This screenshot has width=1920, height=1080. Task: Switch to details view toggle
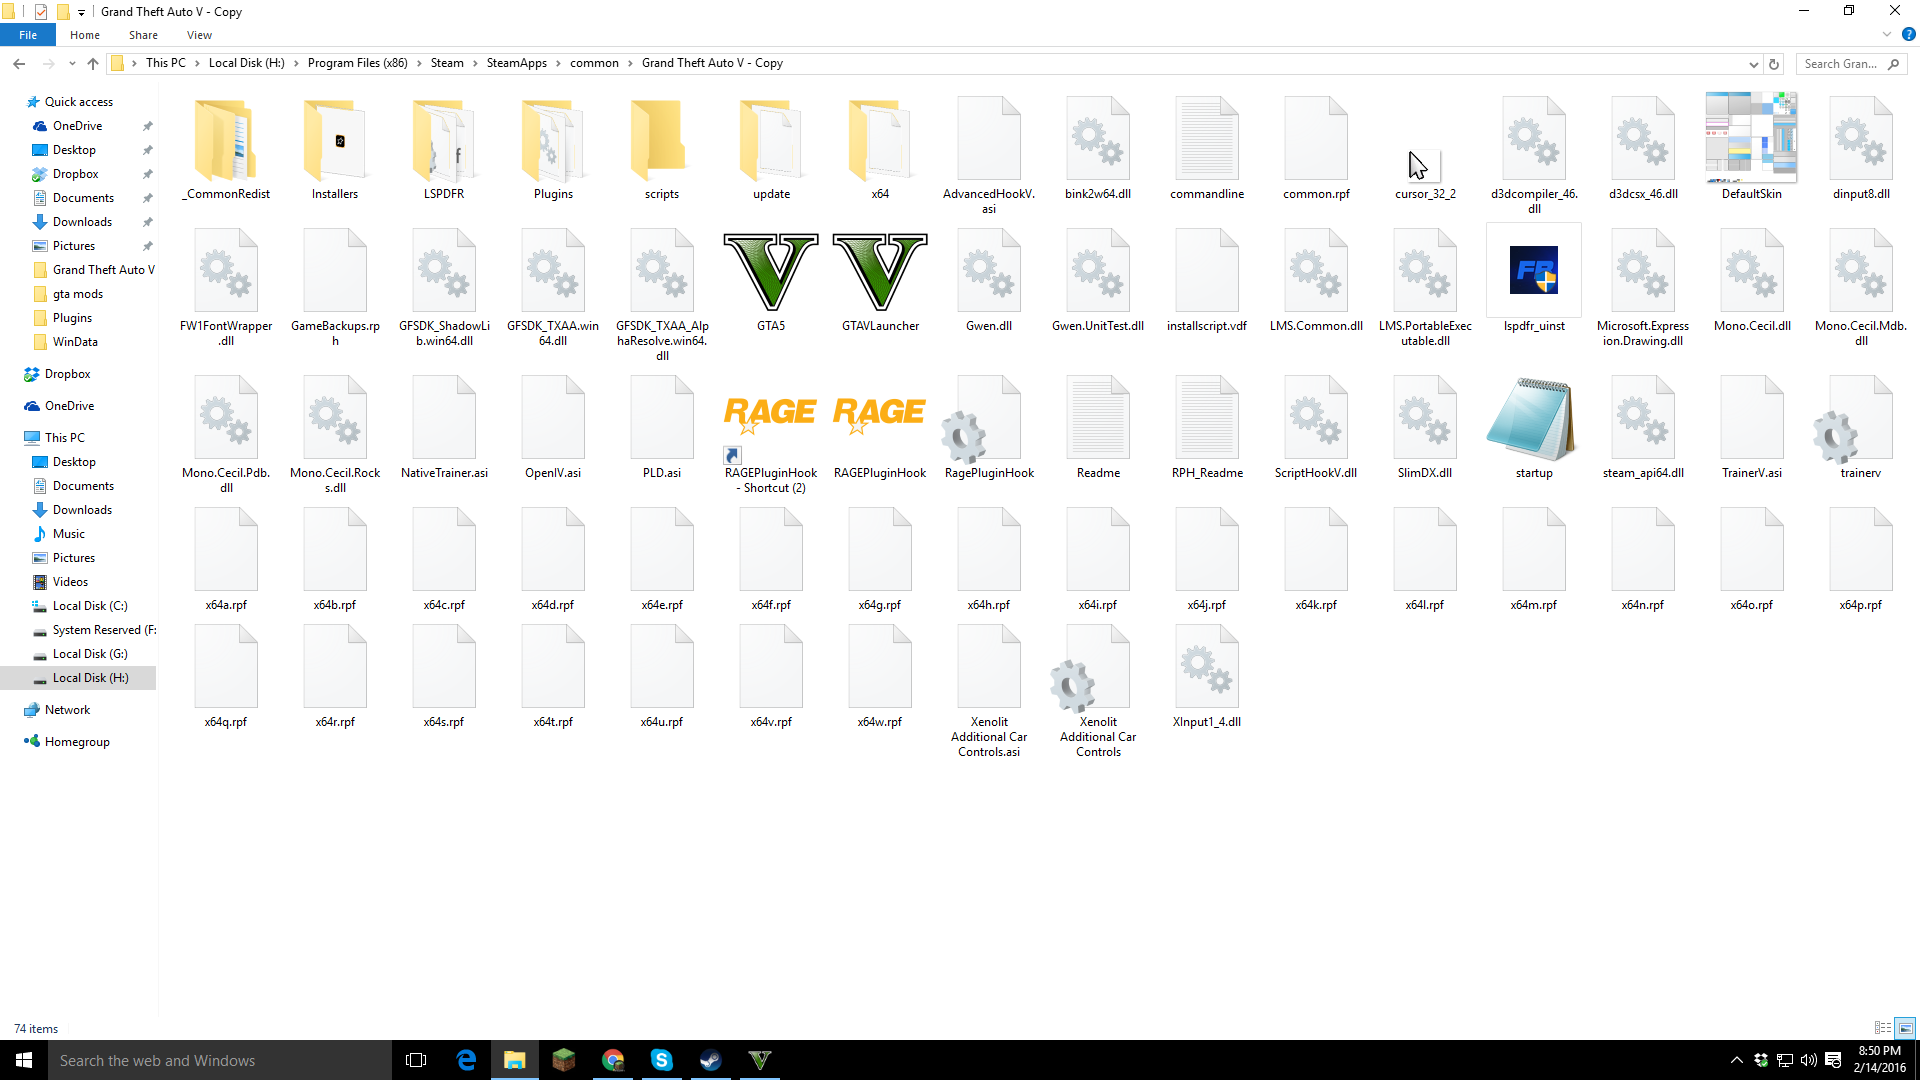click(1882, 1028)
